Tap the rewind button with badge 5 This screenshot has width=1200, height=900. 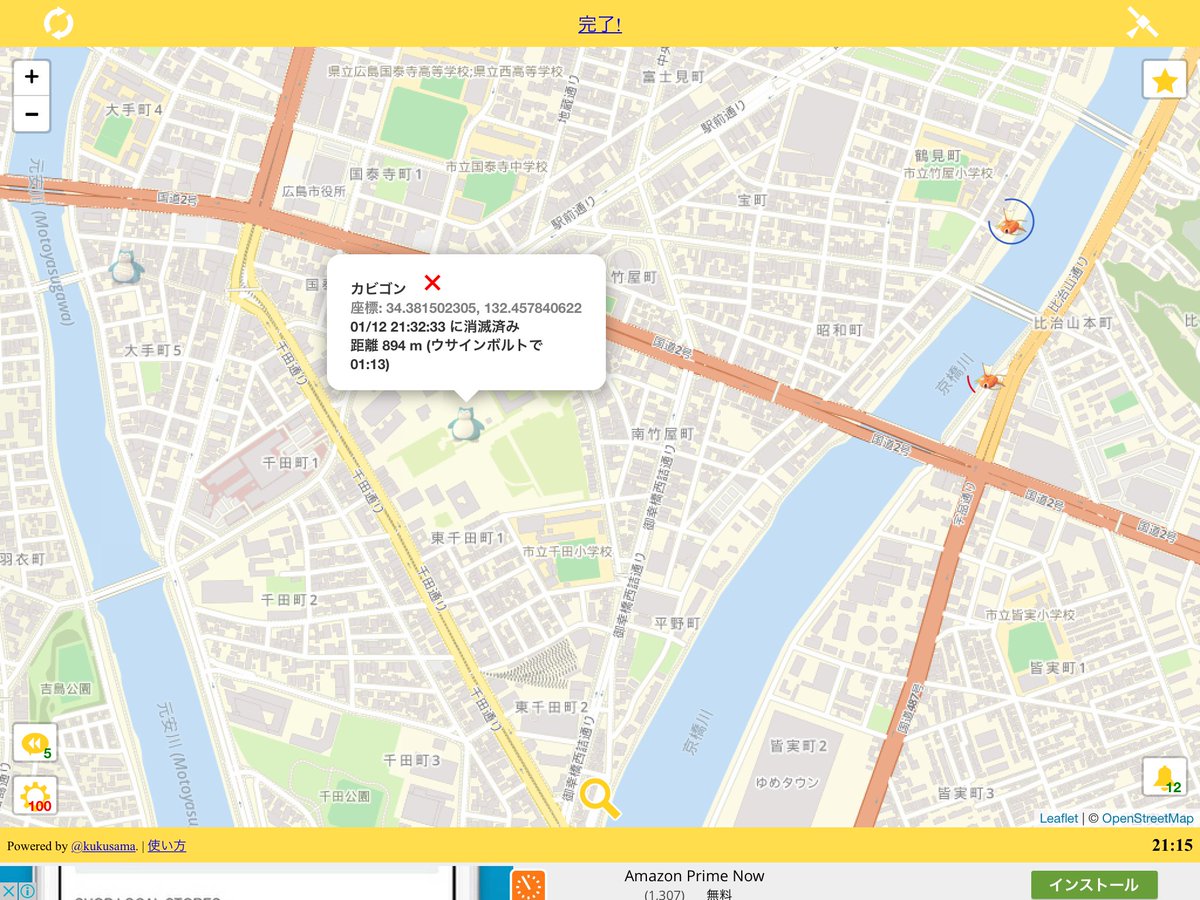coord(35,743)
